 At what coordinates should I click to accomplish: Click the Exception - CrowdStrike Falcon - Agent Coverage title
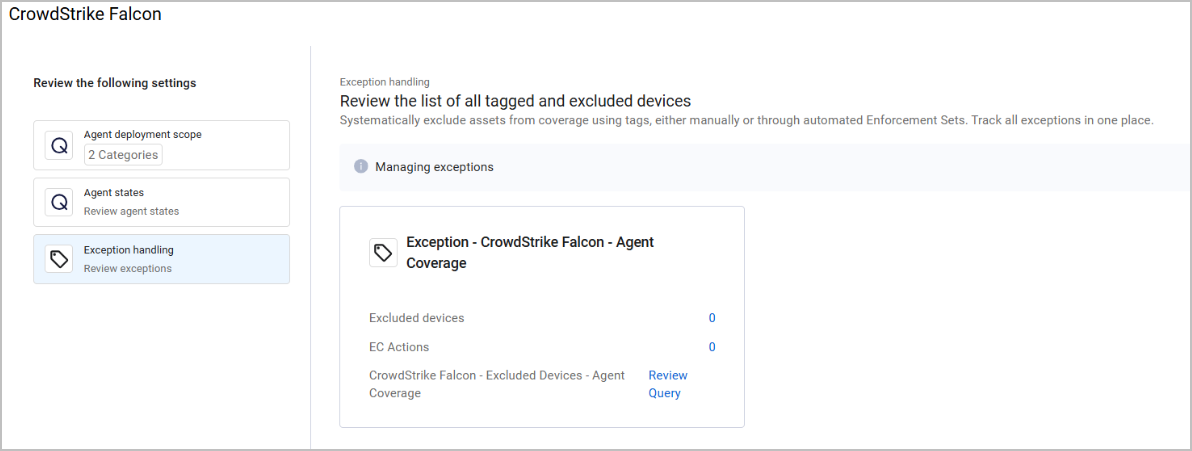[x=530, y=252]
